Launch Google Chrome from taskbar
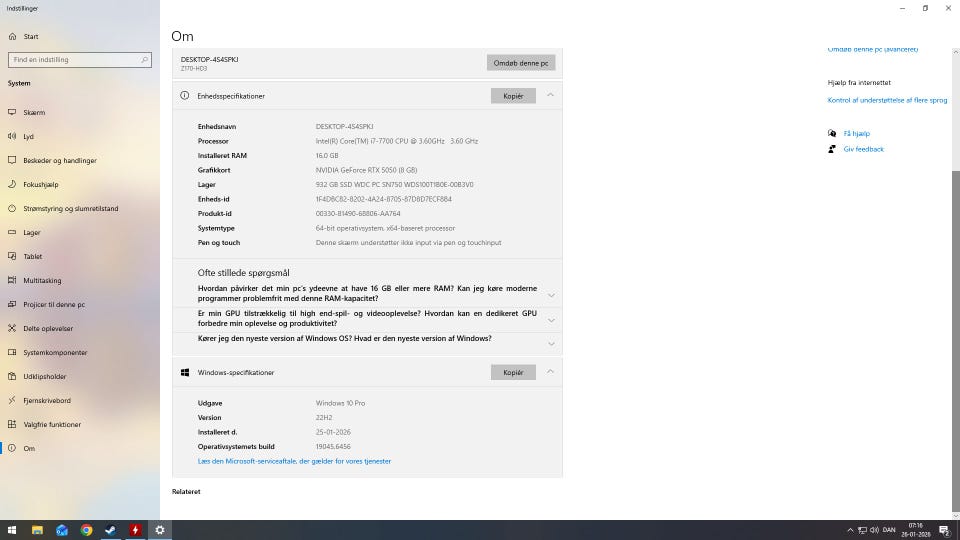Viewport: 960px width, 540px height. point(86,530)
